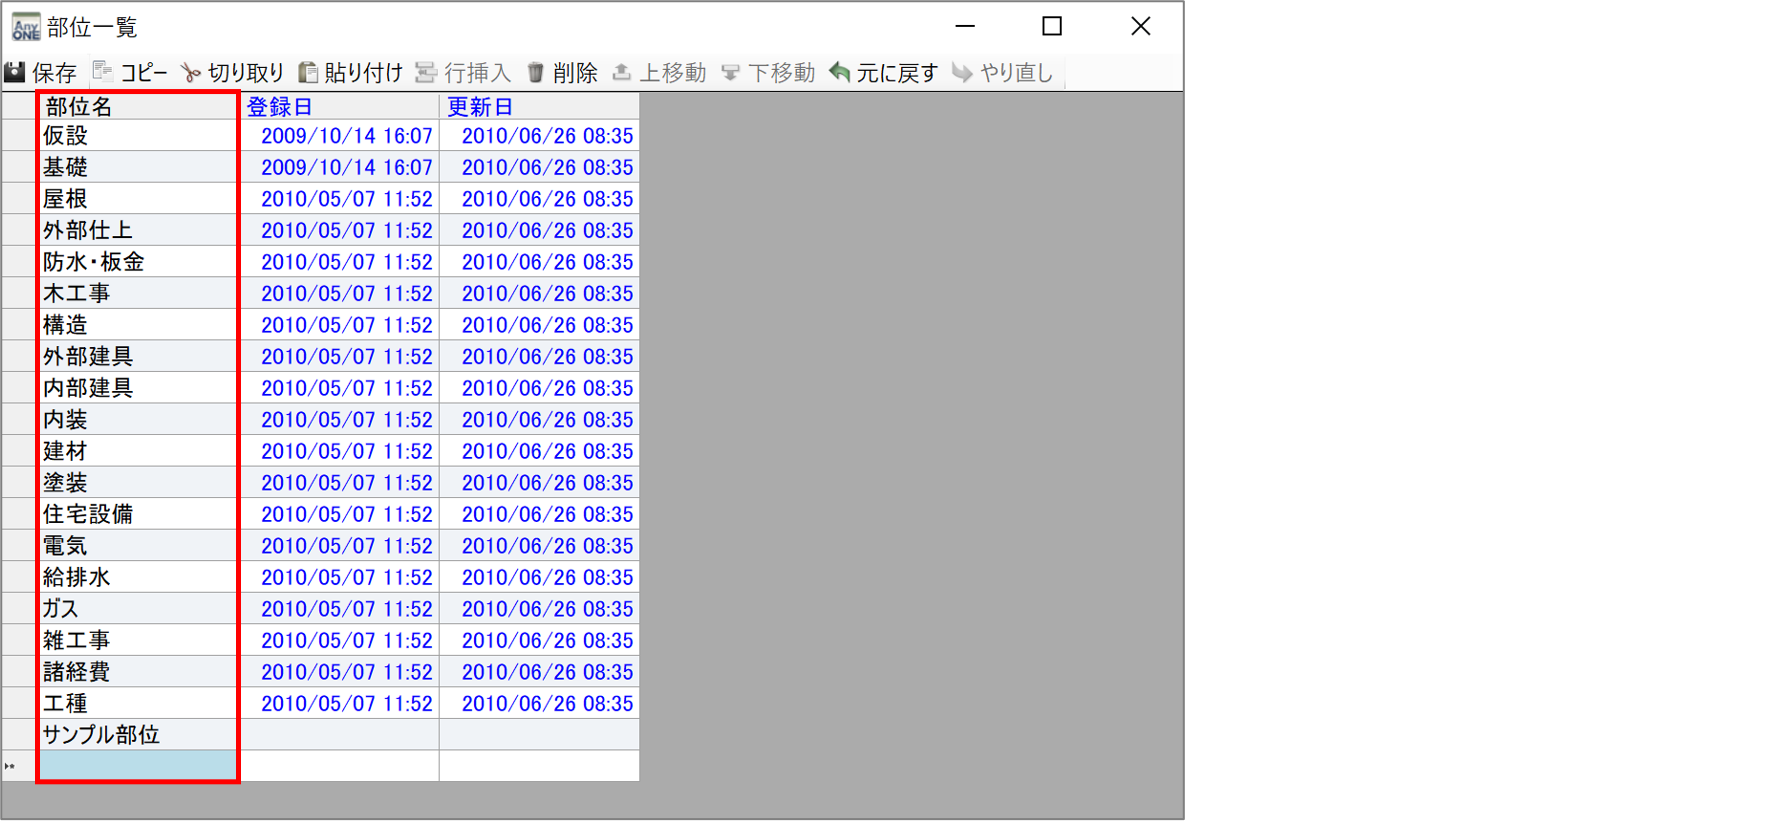Select the 切り取り cut scissors icon
The image size is (1775, 821).
(x=190, y=72)
